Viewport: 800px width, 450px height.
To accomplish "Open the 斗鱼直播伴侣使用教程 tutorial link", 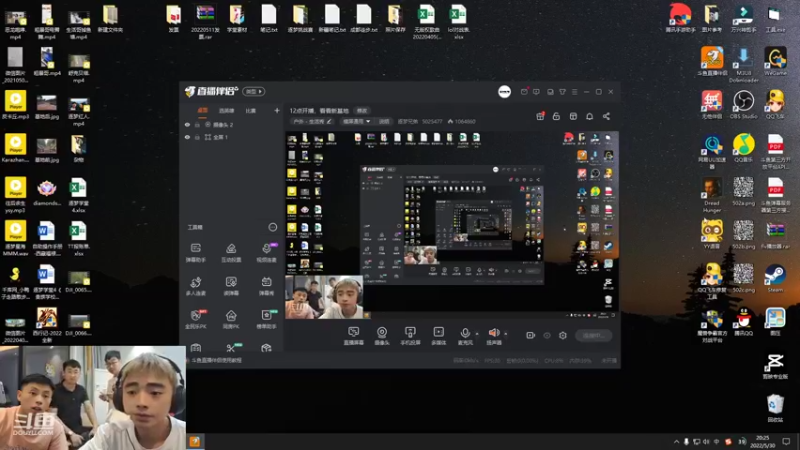I will [x=217, y=360].
